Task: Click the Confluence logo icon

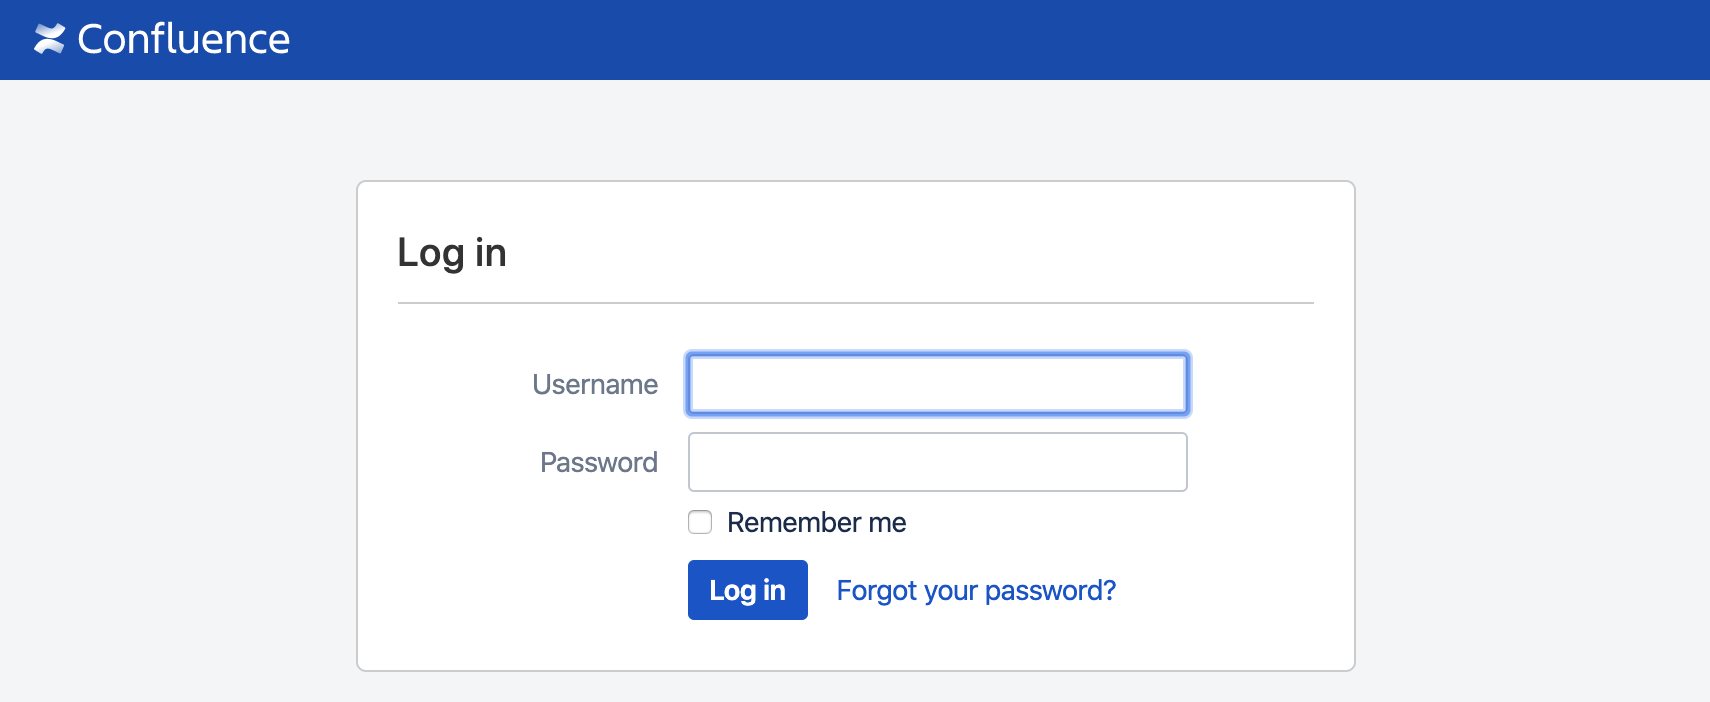Action: coord(49,39)
